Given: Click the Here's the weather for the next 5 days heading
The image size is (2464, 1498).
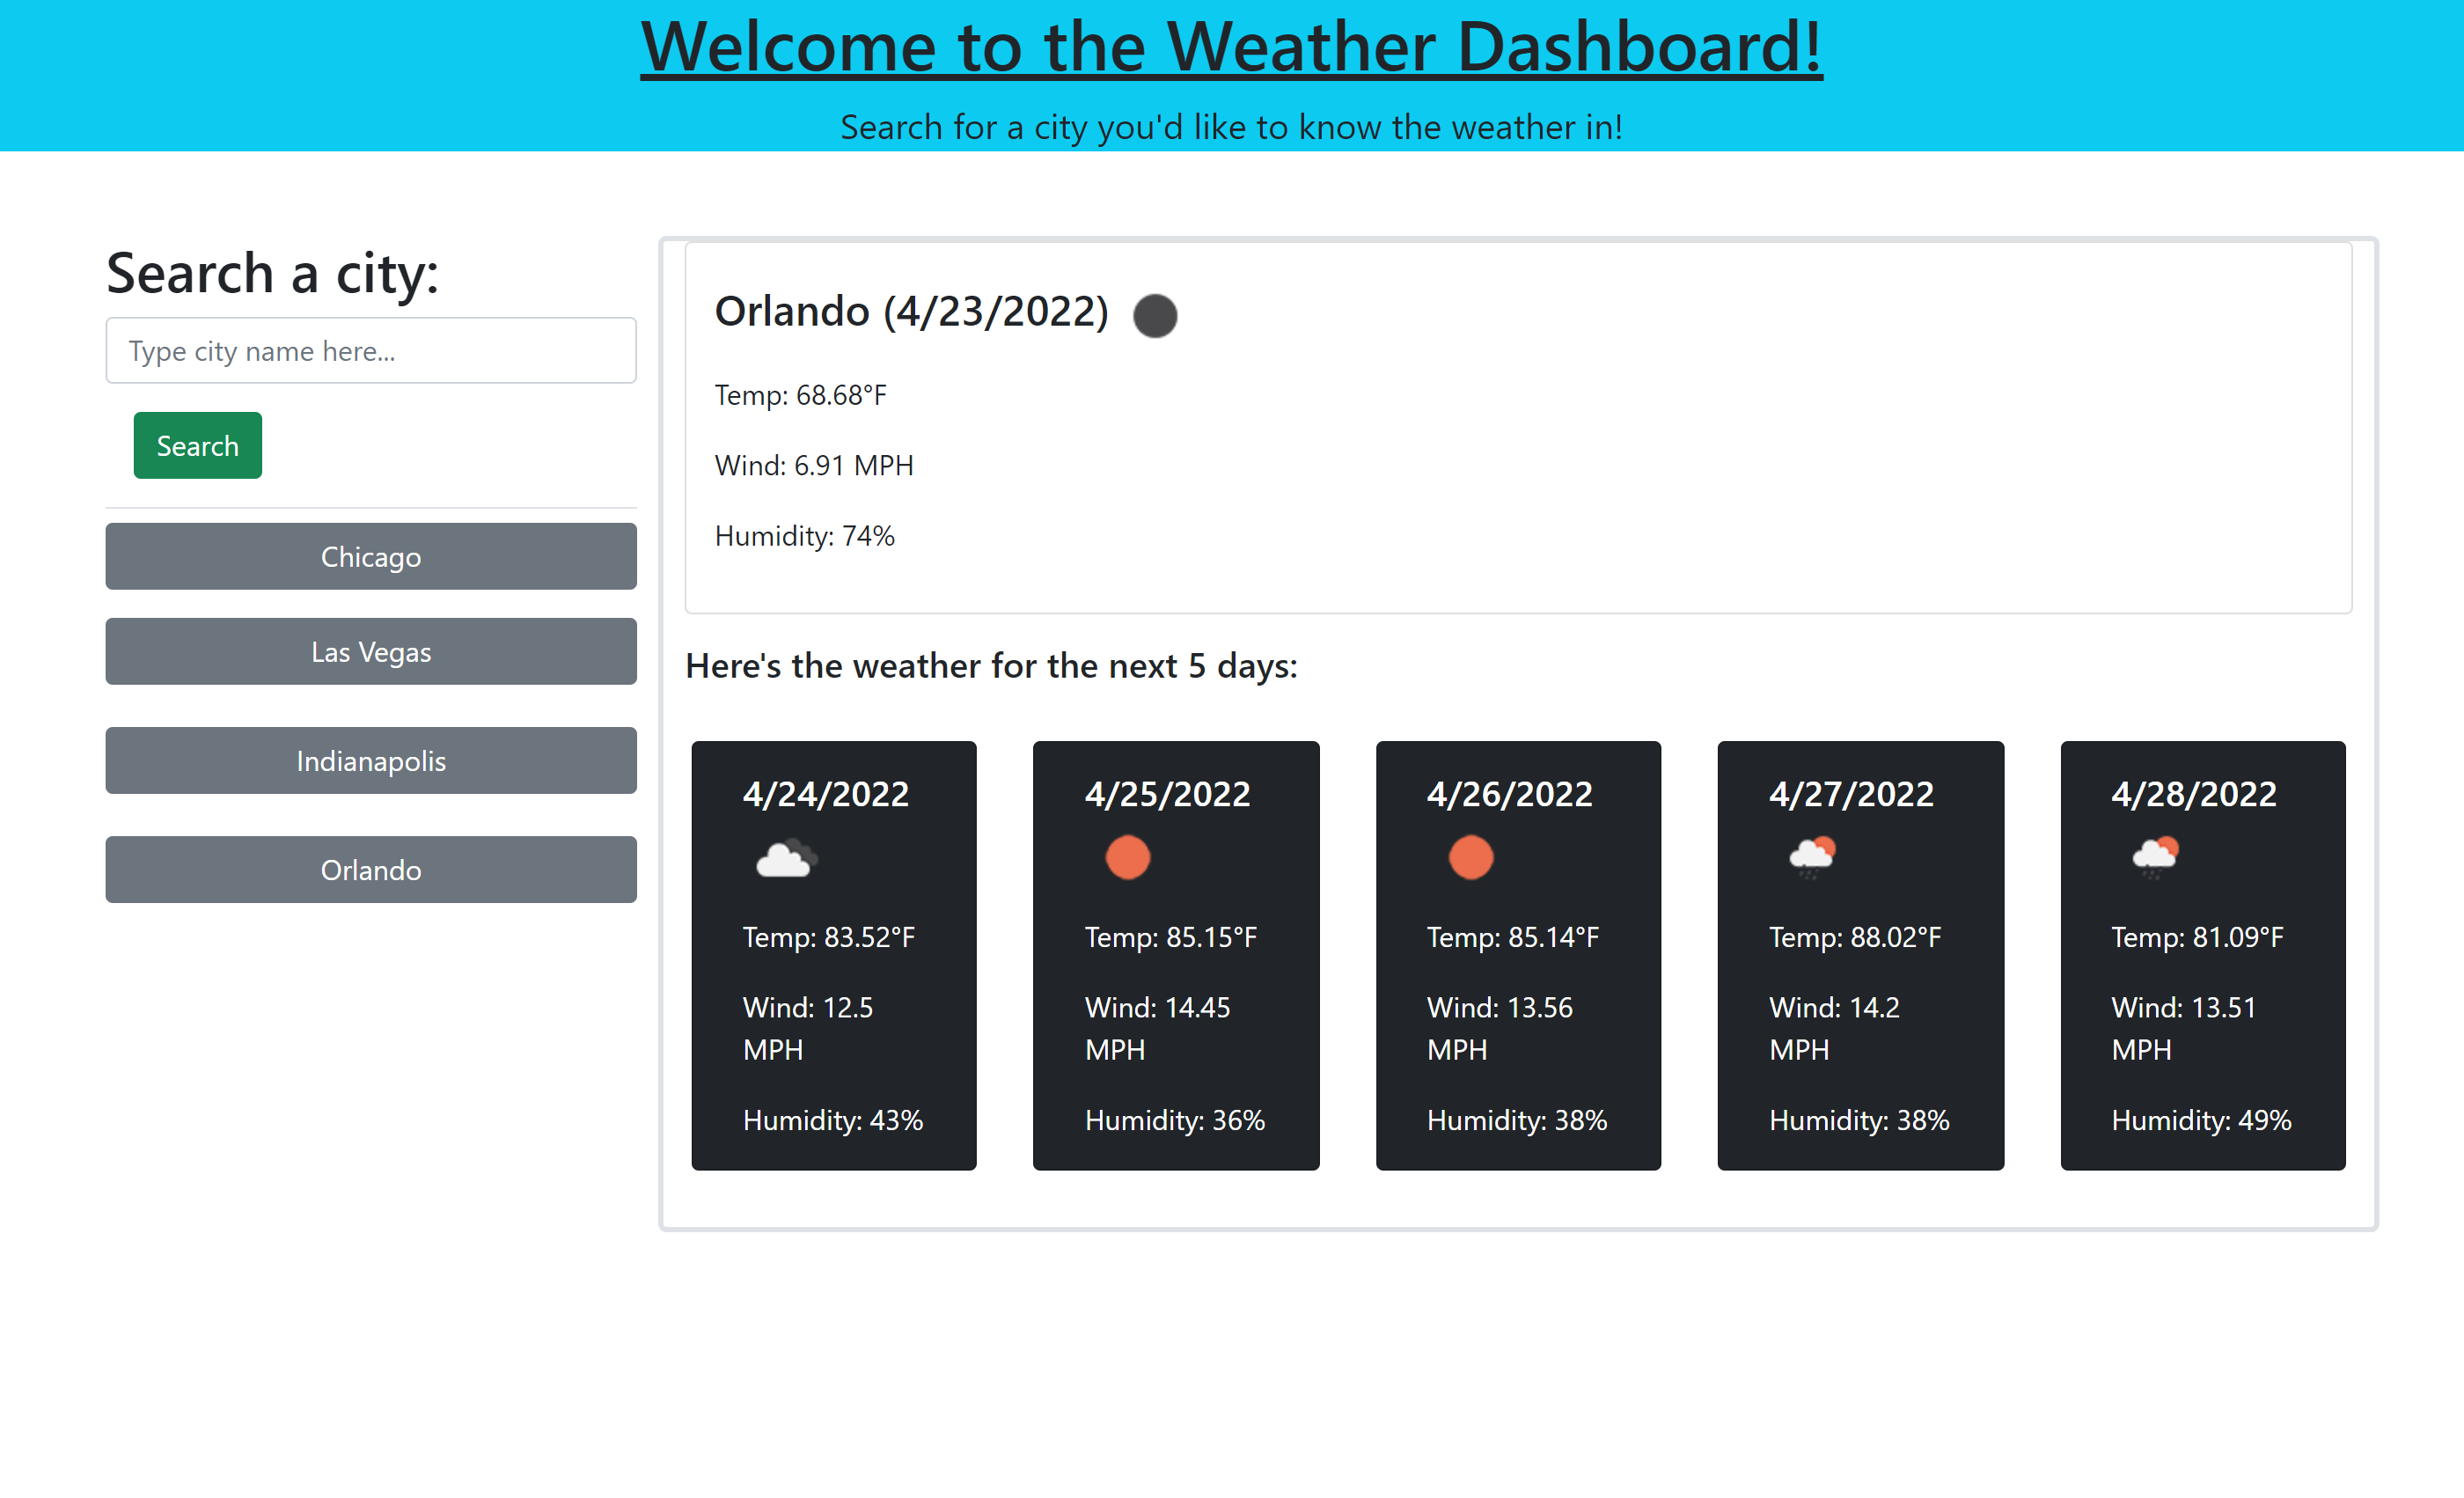Looking at the screenshot, I should (x=990, y=665).
